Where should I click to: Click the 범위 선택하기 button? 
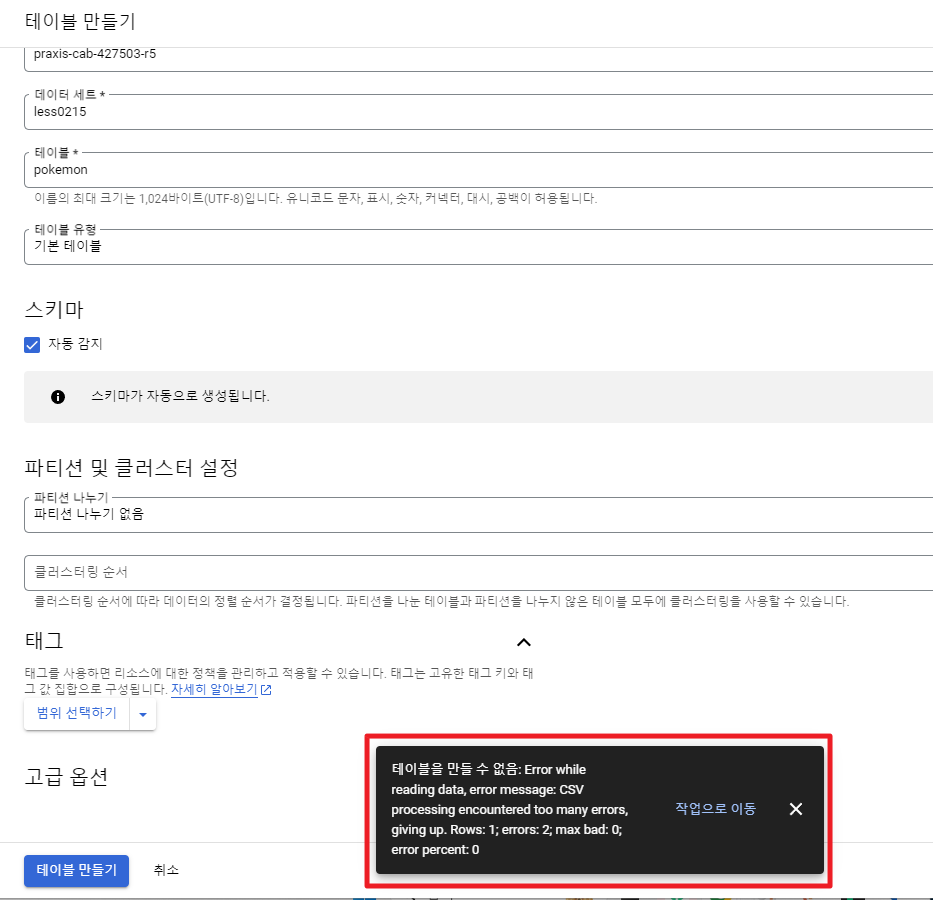[x=77, y=713]
